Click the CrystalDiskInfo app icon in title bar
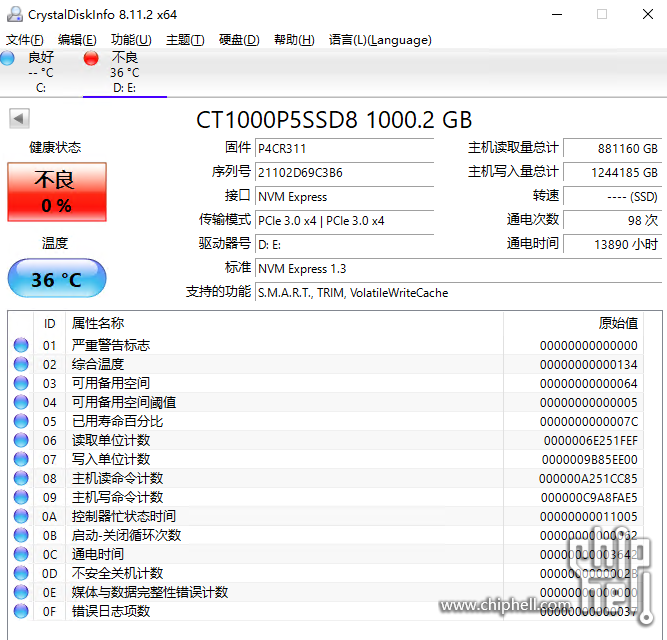The image size is (667, 640). 14,14
